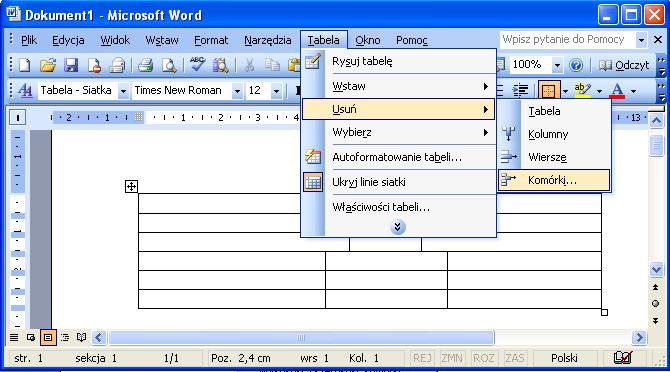Image resolution: width=670 pixels, height=372 pixels.
Task: Toggle Print Layout view icon
Action: point(48,337)
